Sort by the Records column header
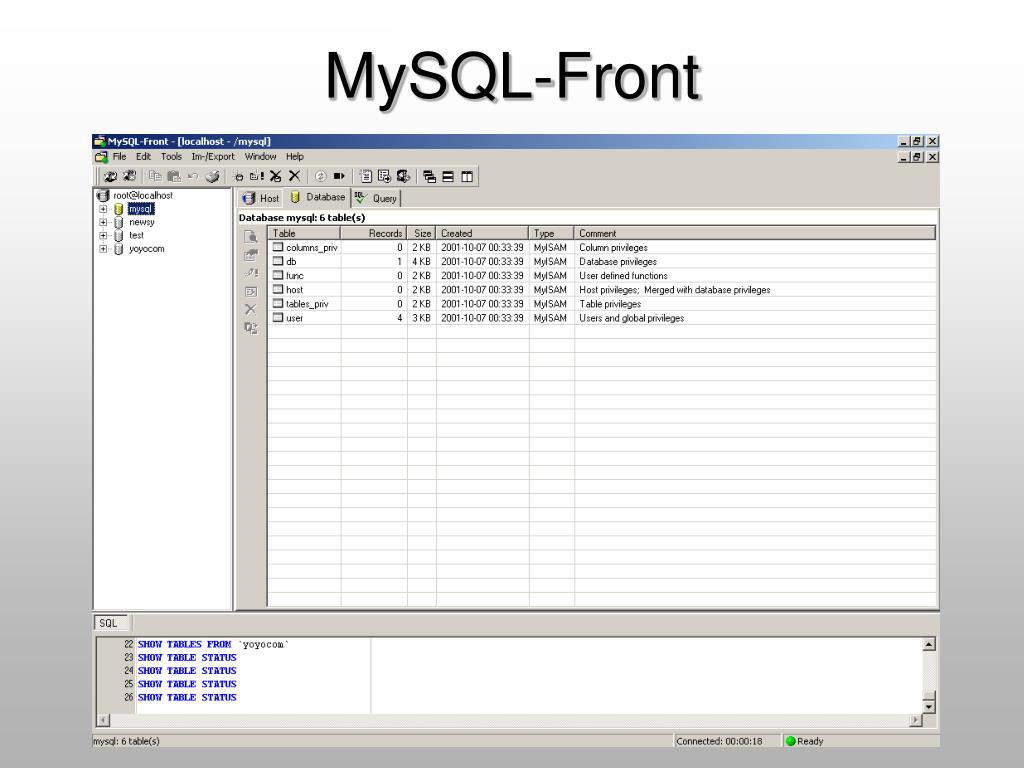Viewport: 1024px width, 768px height. point(374,233)
